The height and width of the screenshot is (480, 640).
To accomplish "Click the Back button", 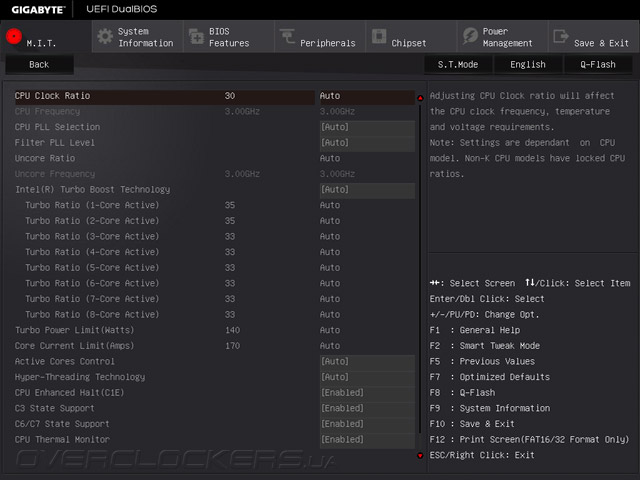I will (39, 64).
